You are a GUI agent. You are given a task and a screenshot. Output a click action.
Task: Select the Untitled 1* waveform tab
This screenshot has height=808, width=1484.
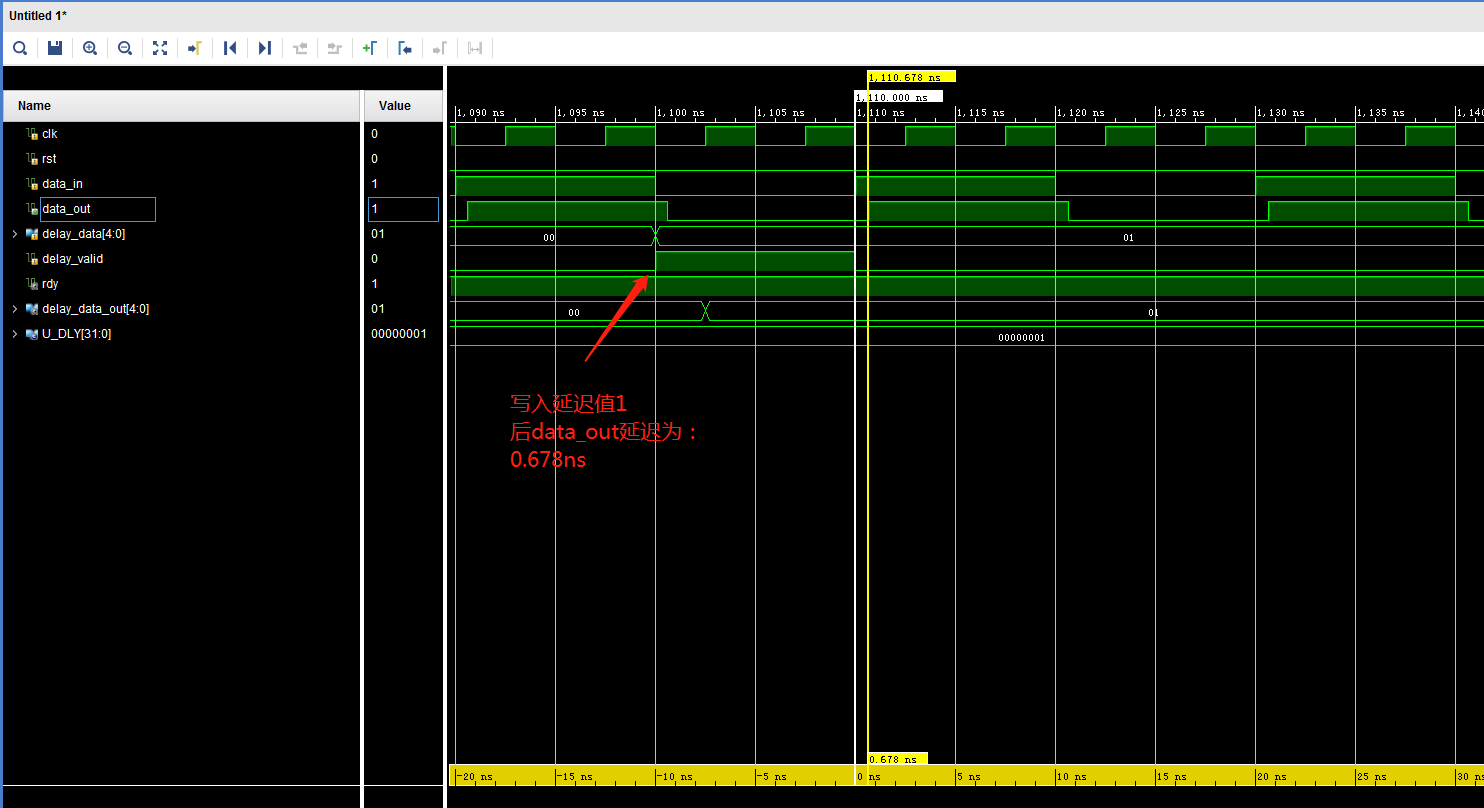tap(38, 16)
